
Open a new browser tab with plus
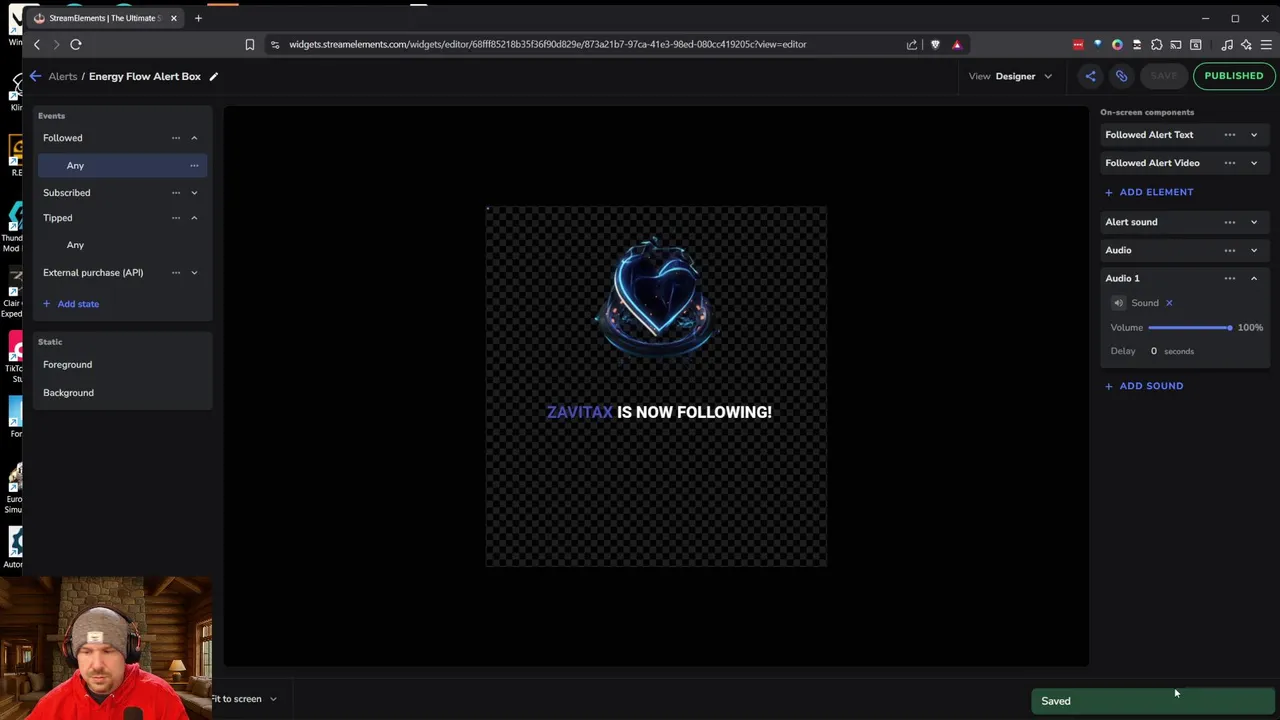(x=198, y=18)
